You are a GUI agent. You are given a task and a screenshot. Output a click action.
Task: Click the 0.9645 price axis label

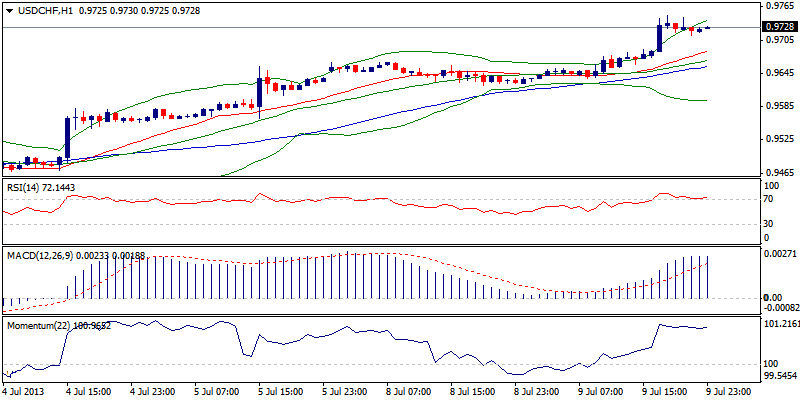point(776,73)
